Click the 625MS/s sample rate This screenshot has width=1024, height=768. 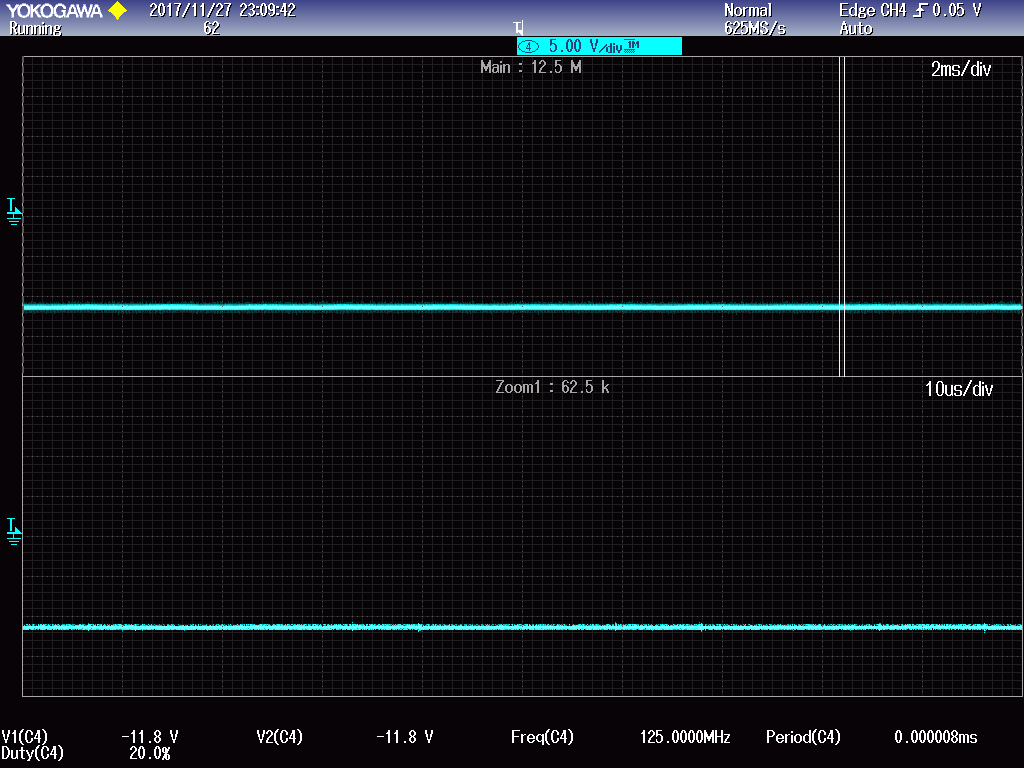point(755,28)
